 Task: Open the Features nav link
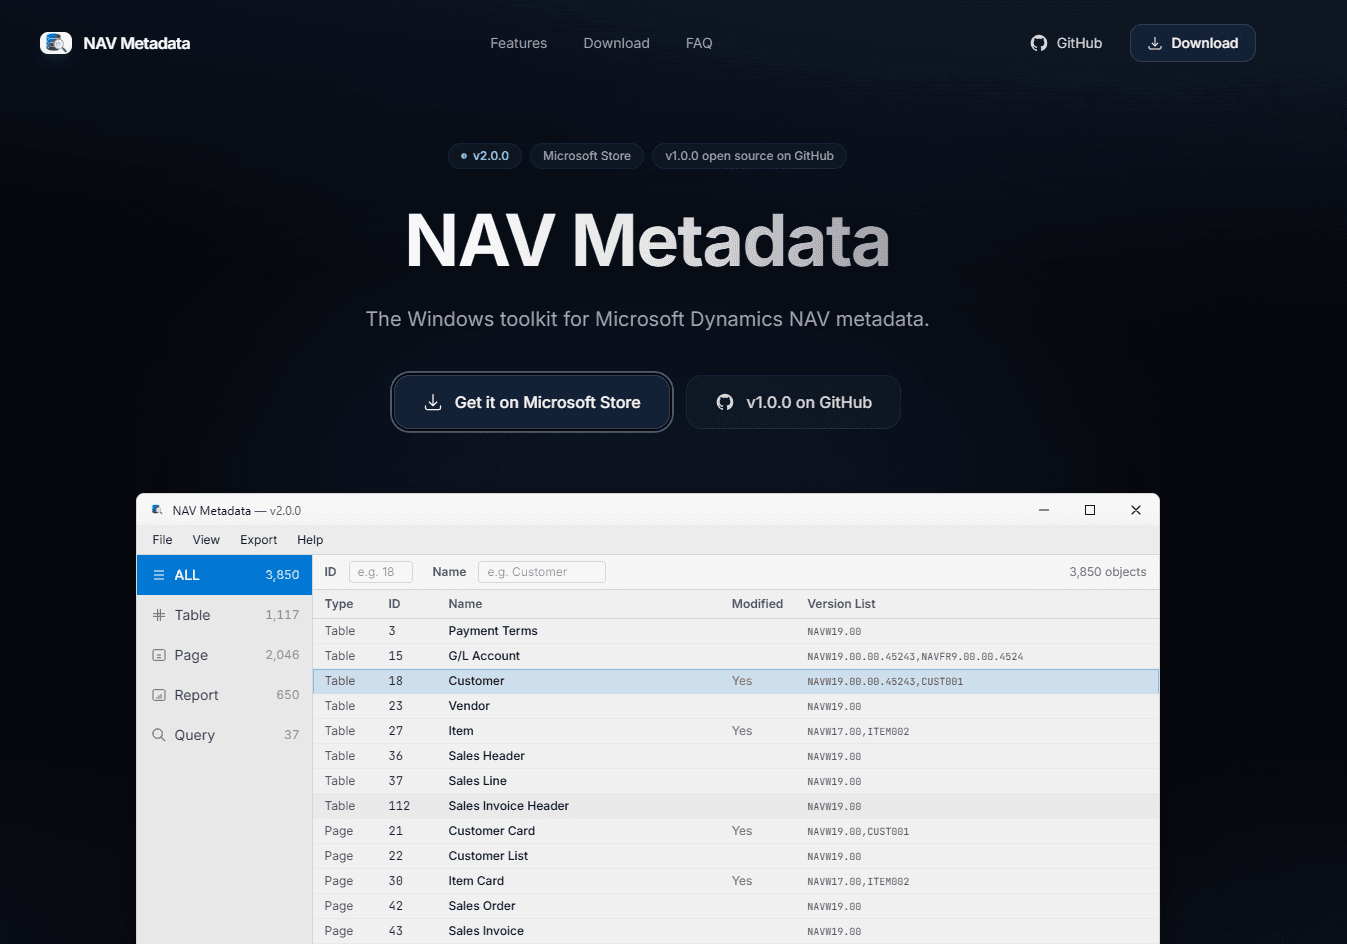[x=518, y=43]
